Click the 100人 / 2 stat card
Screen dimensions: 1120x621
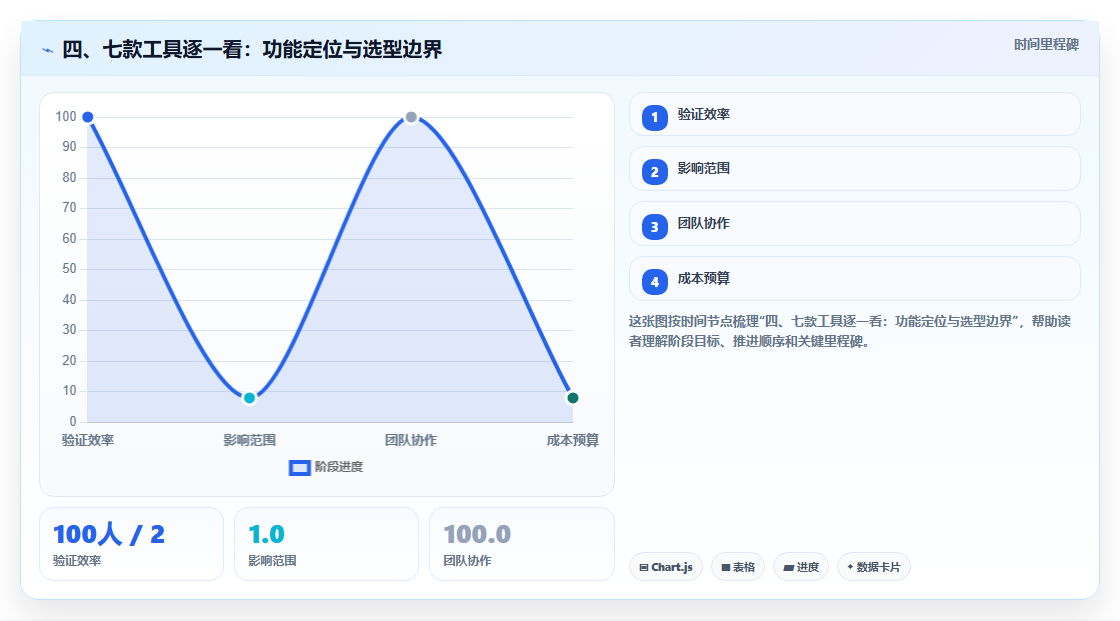coord(131,544)
